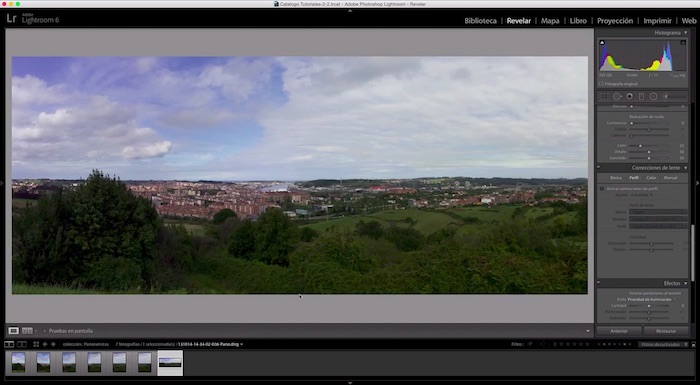Open the Imprimir module
The image size is (700, 385).
(x=657, y=21)
